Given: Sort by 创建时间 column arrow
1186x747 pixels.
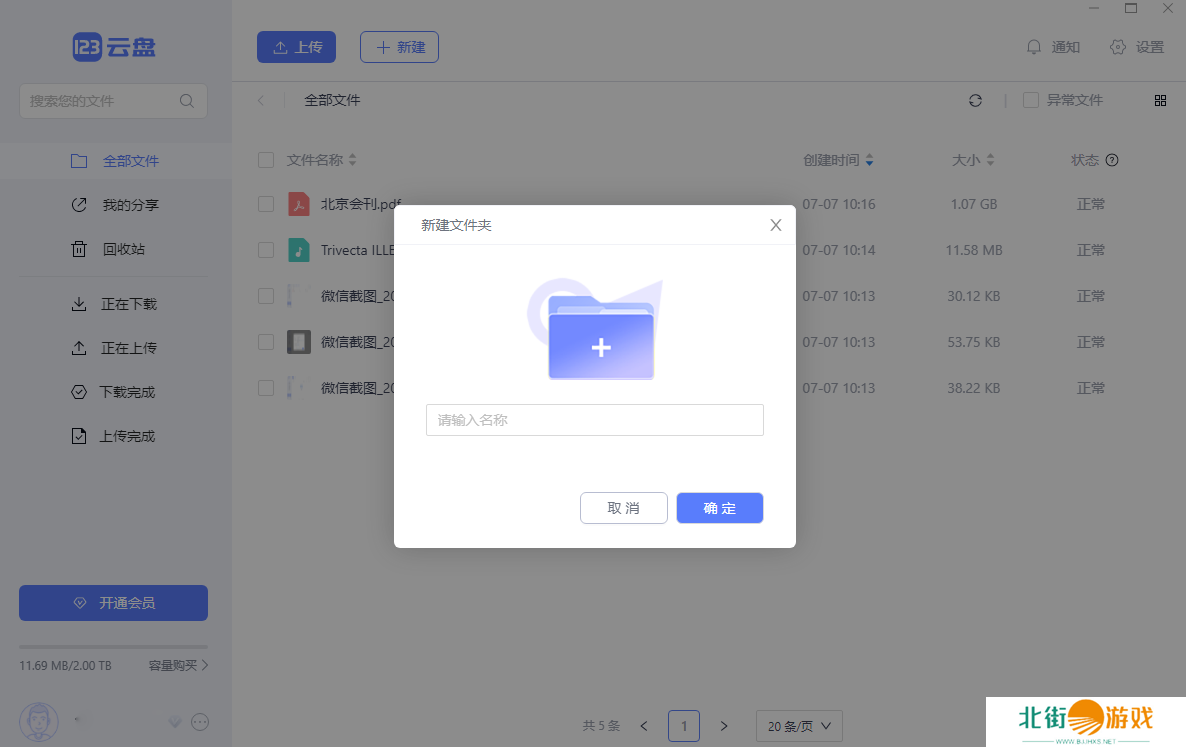Looking at the screenshot, I should (869, 160).
